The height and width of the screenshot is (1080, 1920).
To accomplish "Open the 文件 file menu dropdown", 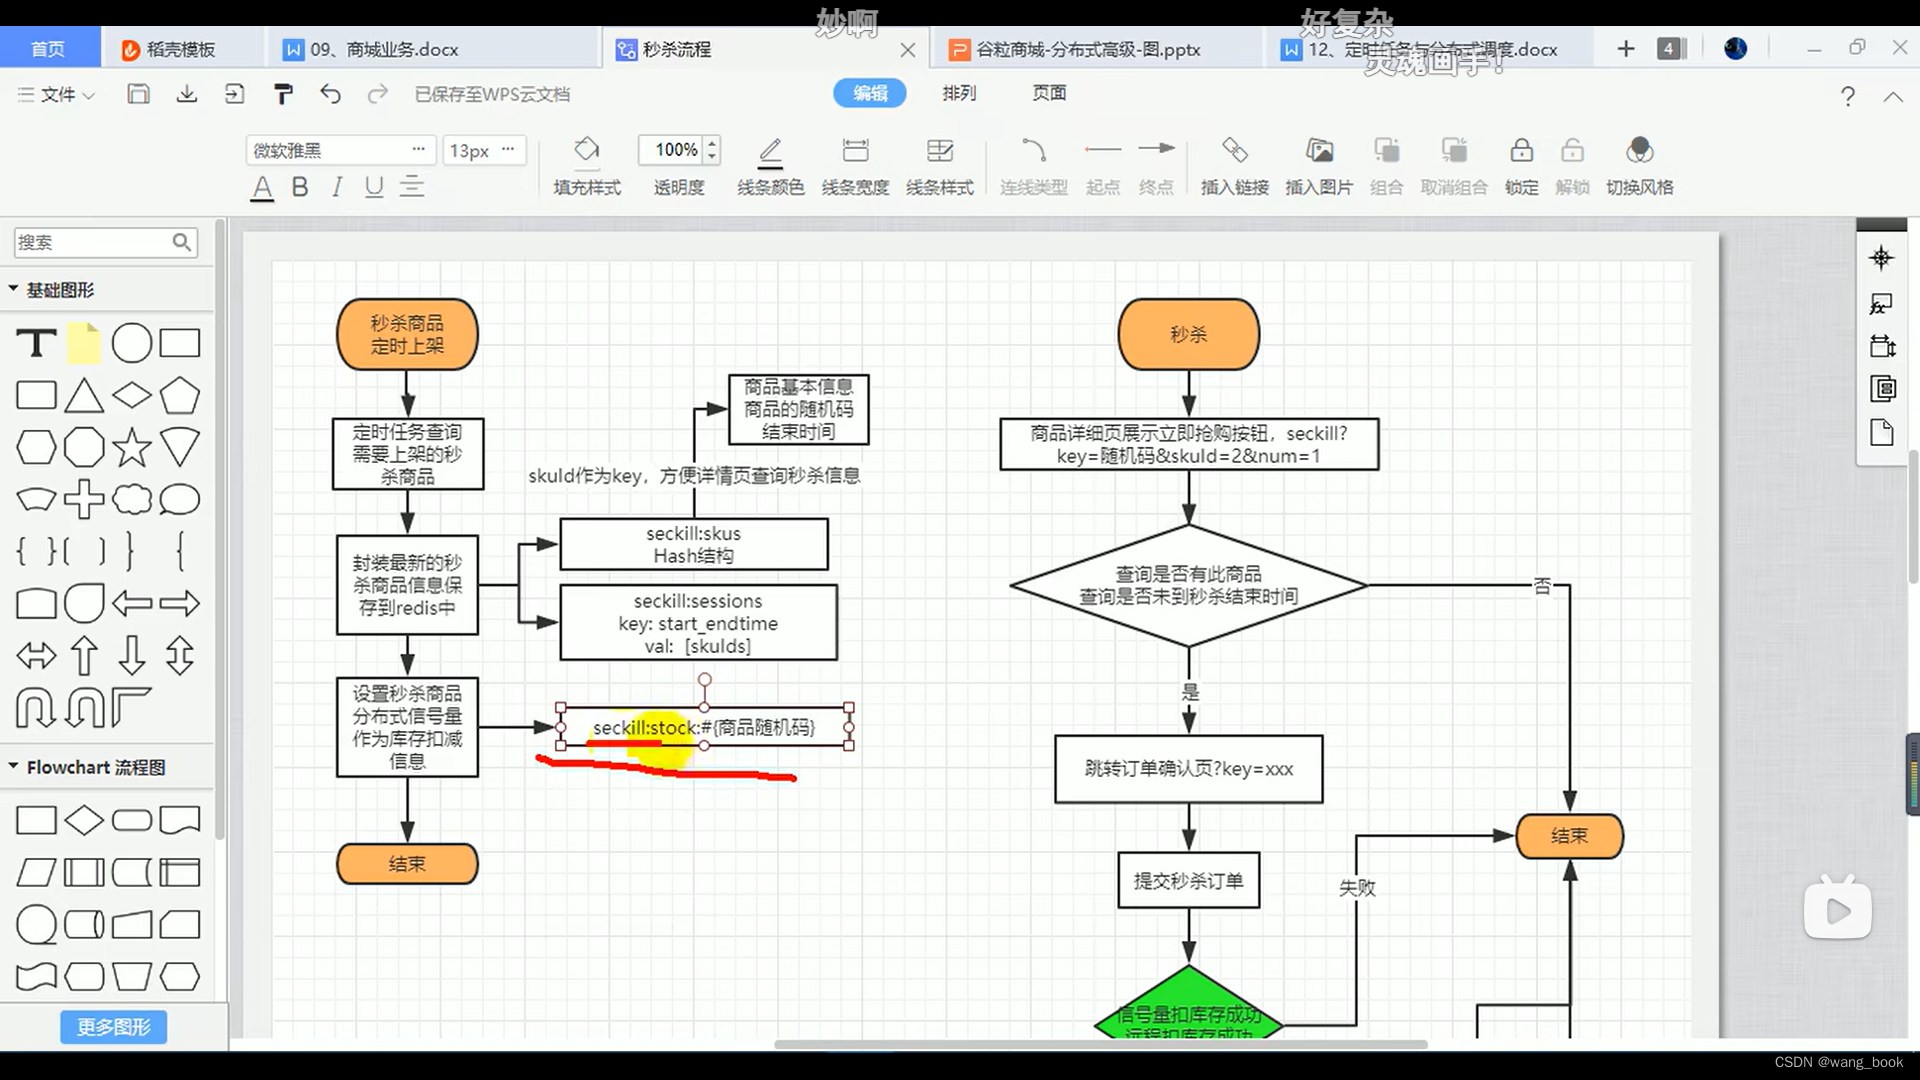I will pyautogui.click(x=56, y=94).
